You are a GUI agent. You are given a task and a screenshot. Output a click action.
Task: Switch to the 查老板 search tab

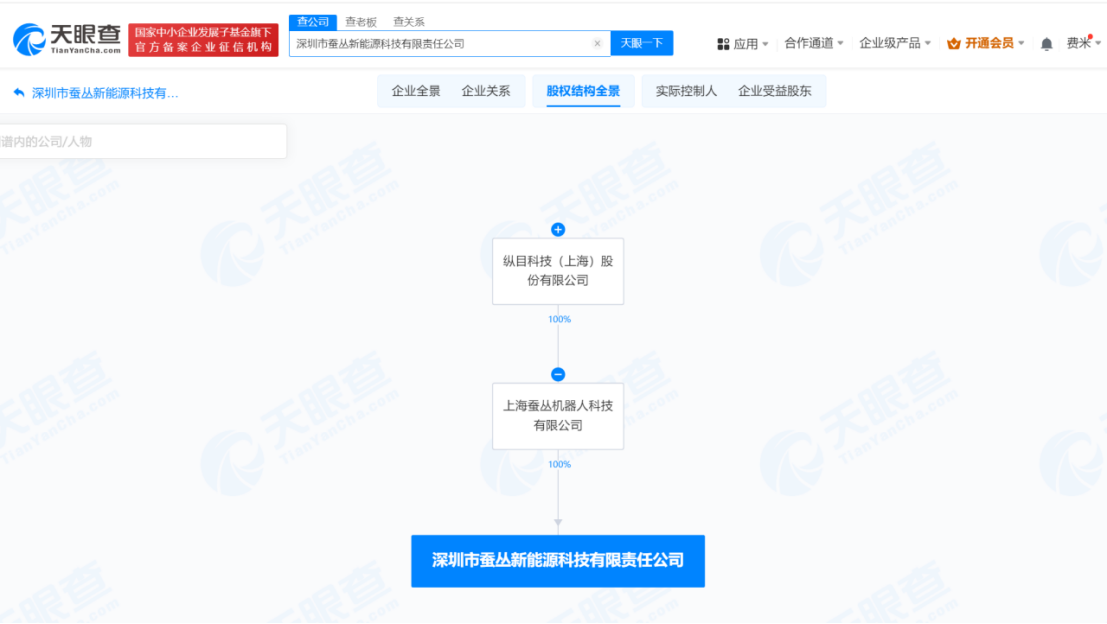coord(361,22)
